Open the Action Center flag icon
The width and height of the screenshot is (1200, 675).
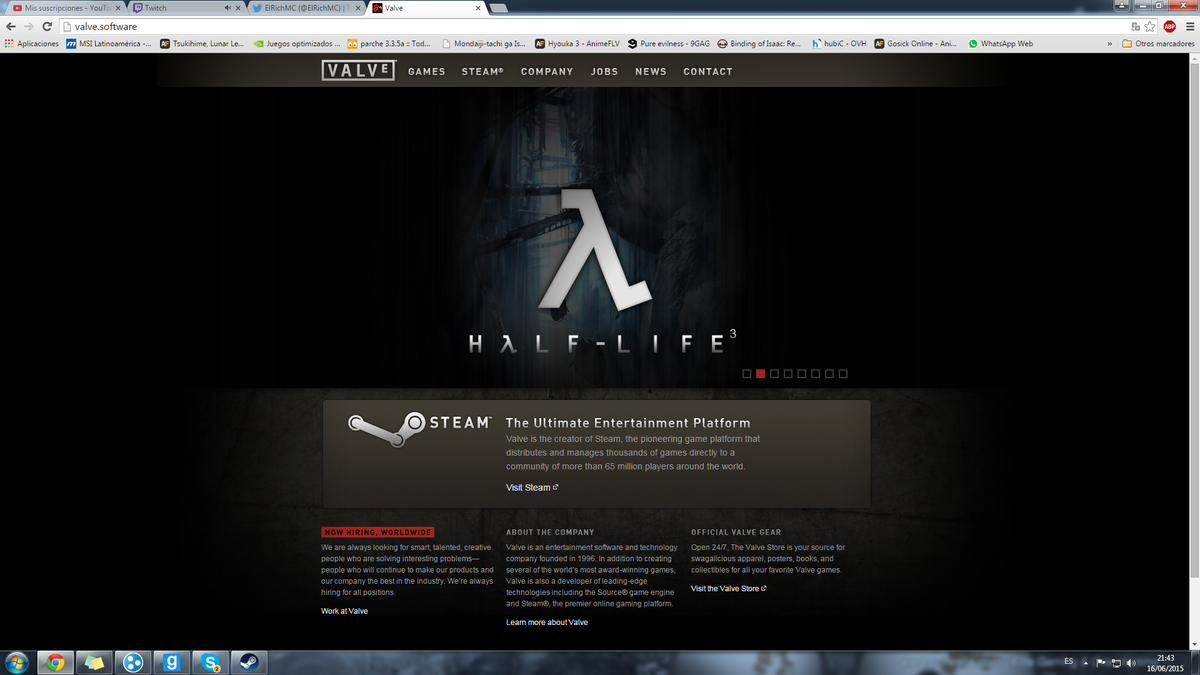pos(1101,662)
